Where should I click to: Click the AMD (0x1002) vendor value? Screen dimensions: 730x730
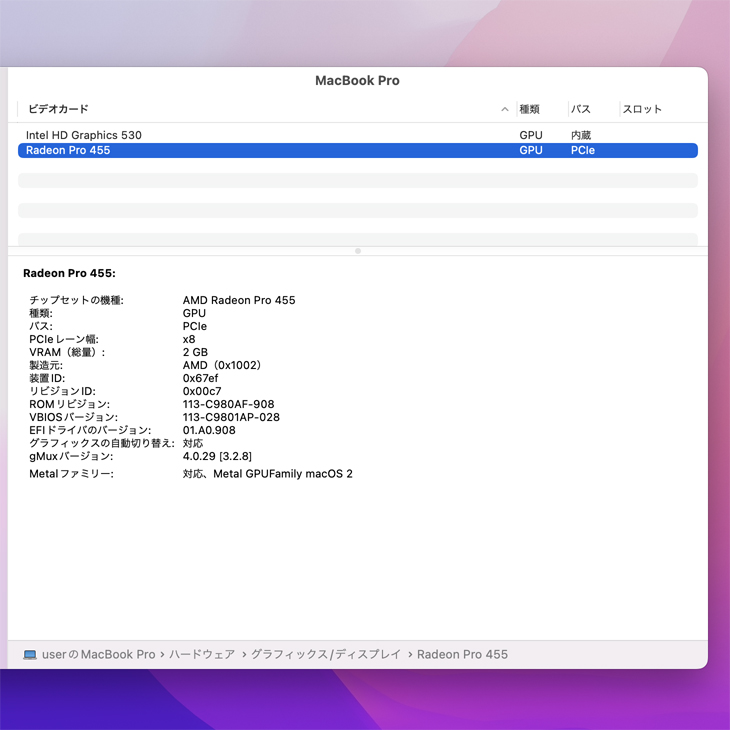coord(222,365)
